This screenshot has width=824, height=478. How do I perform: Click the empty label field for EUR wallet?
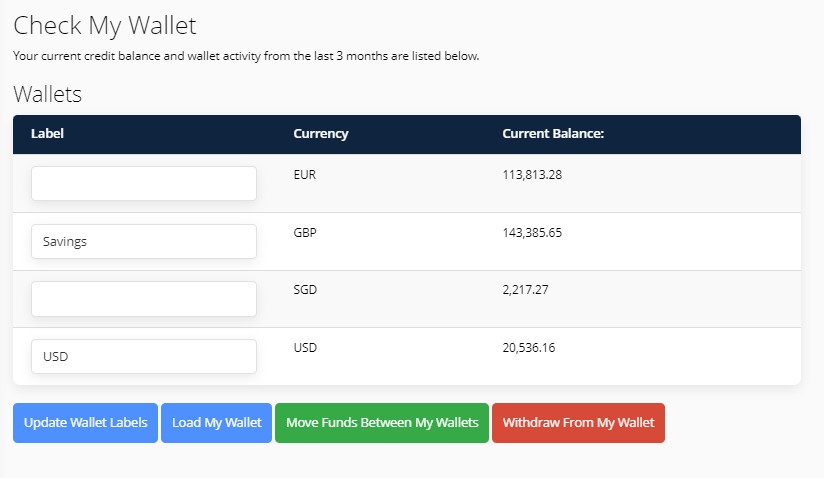click(144, 183)
